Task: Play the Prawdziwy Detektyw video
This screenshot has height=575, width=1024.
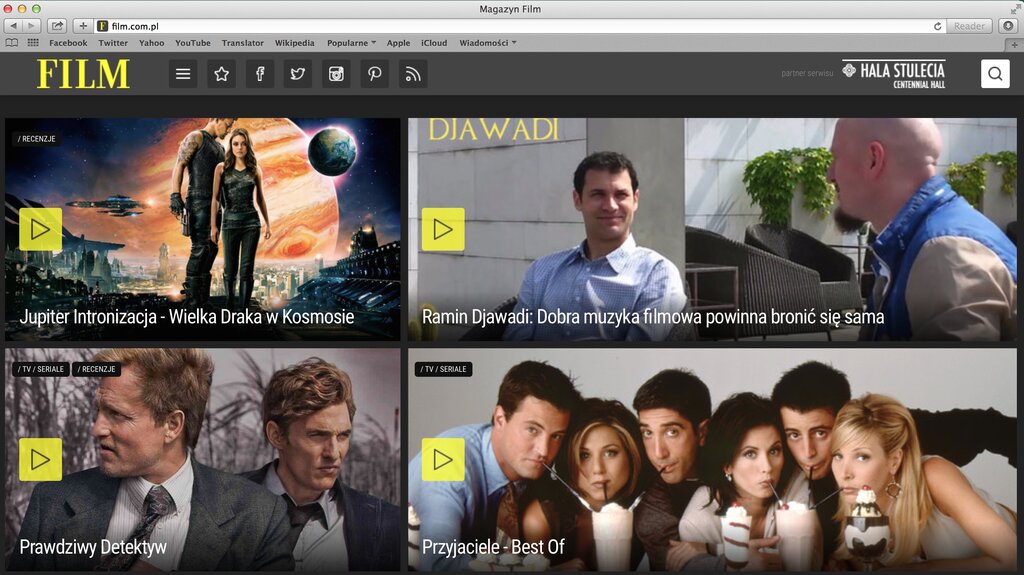Action: click(x=40, y=459)
